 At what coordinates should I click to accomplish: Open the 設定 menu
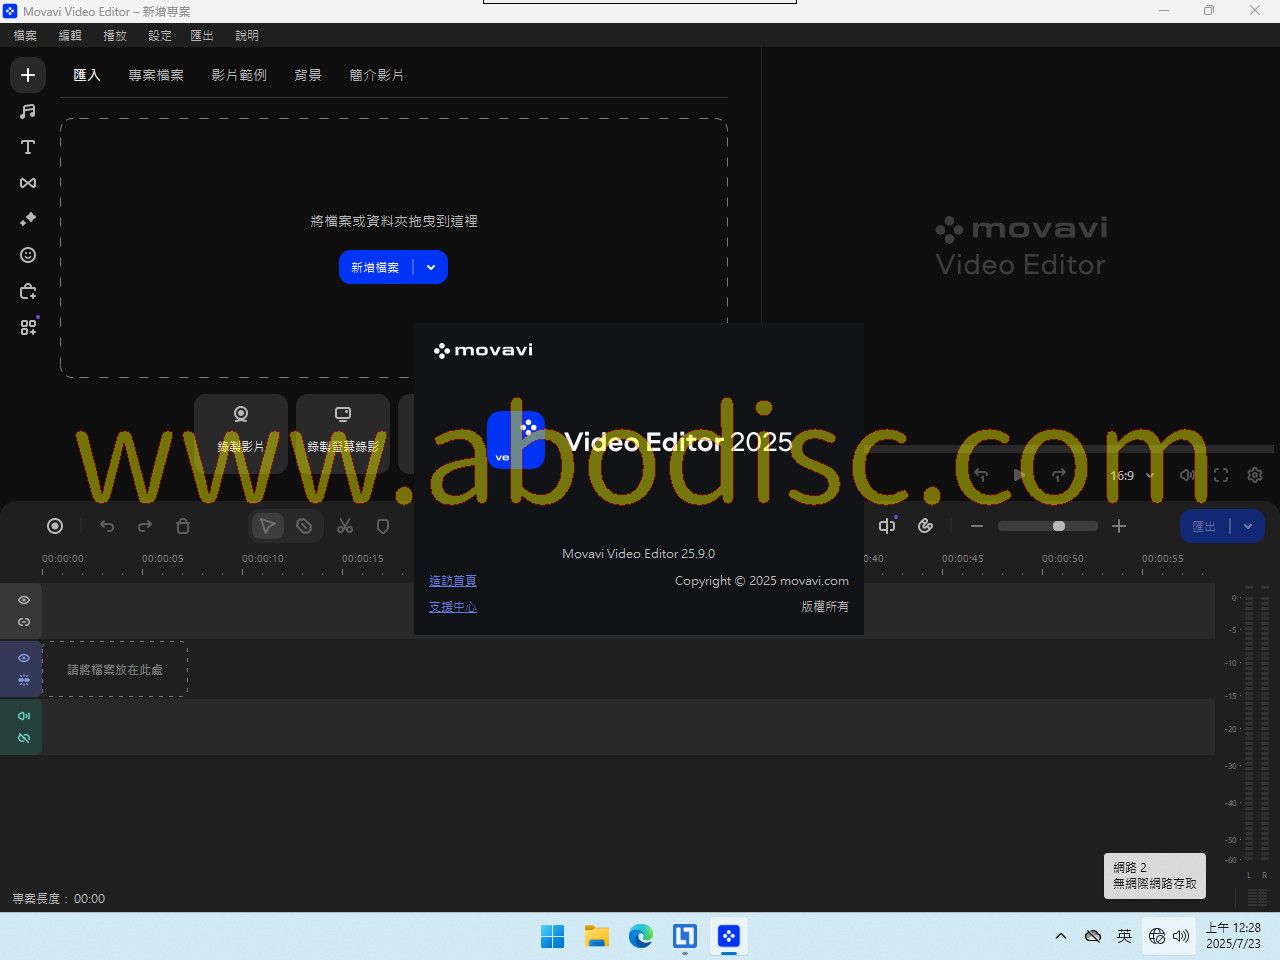(x=160, y=35)
